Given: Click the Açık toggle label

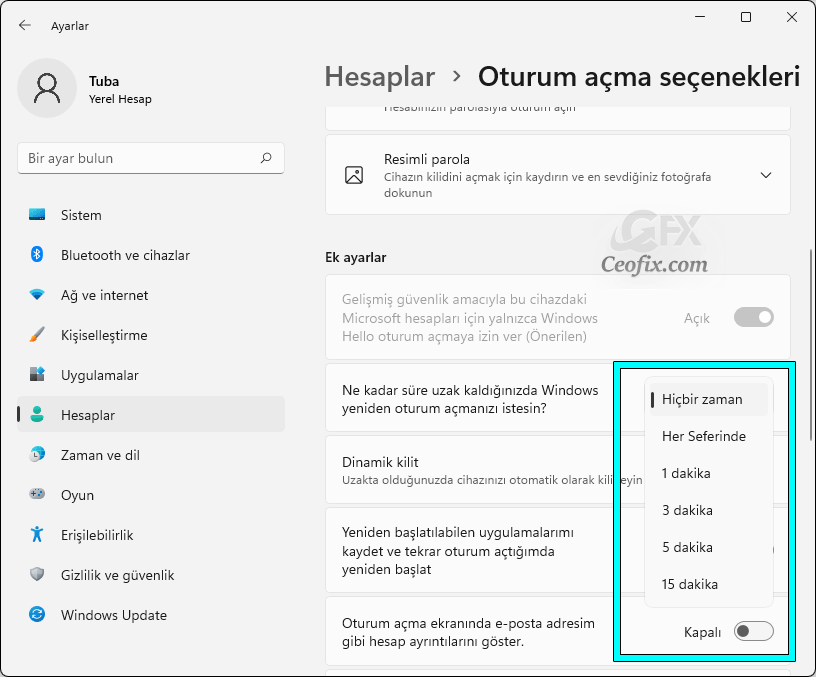Looking at the screenshot, I should pyautogui.click(x=696, y=318).
